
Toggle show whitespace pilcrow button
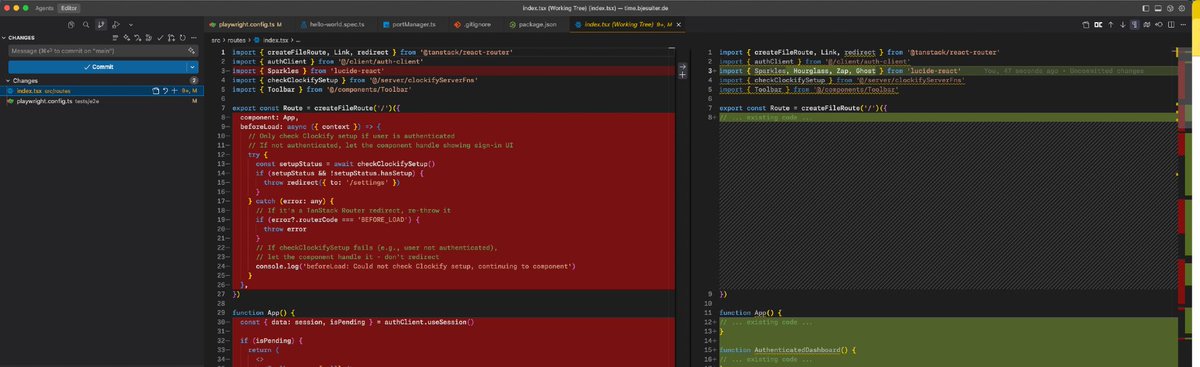pyautogui.click(x=1135, y=24)
